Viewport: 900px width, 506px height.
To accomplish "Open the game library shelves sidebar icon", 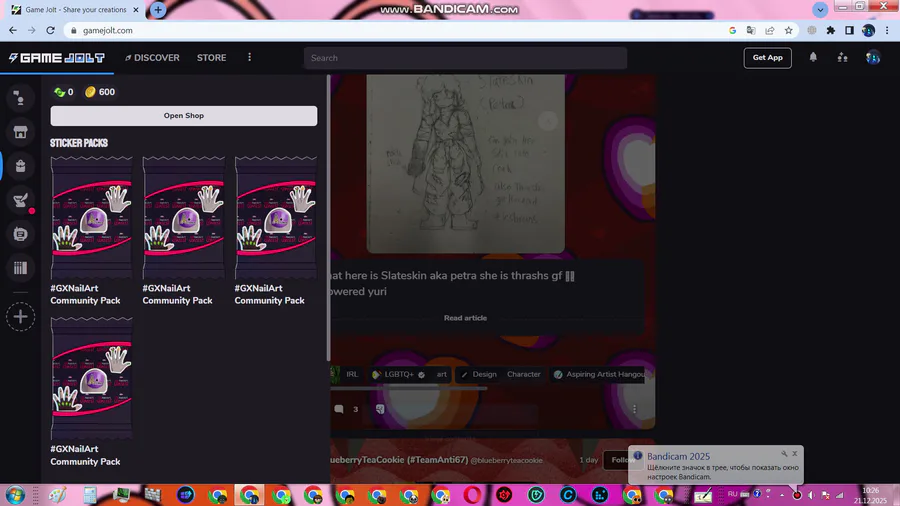I will (20, 268).
